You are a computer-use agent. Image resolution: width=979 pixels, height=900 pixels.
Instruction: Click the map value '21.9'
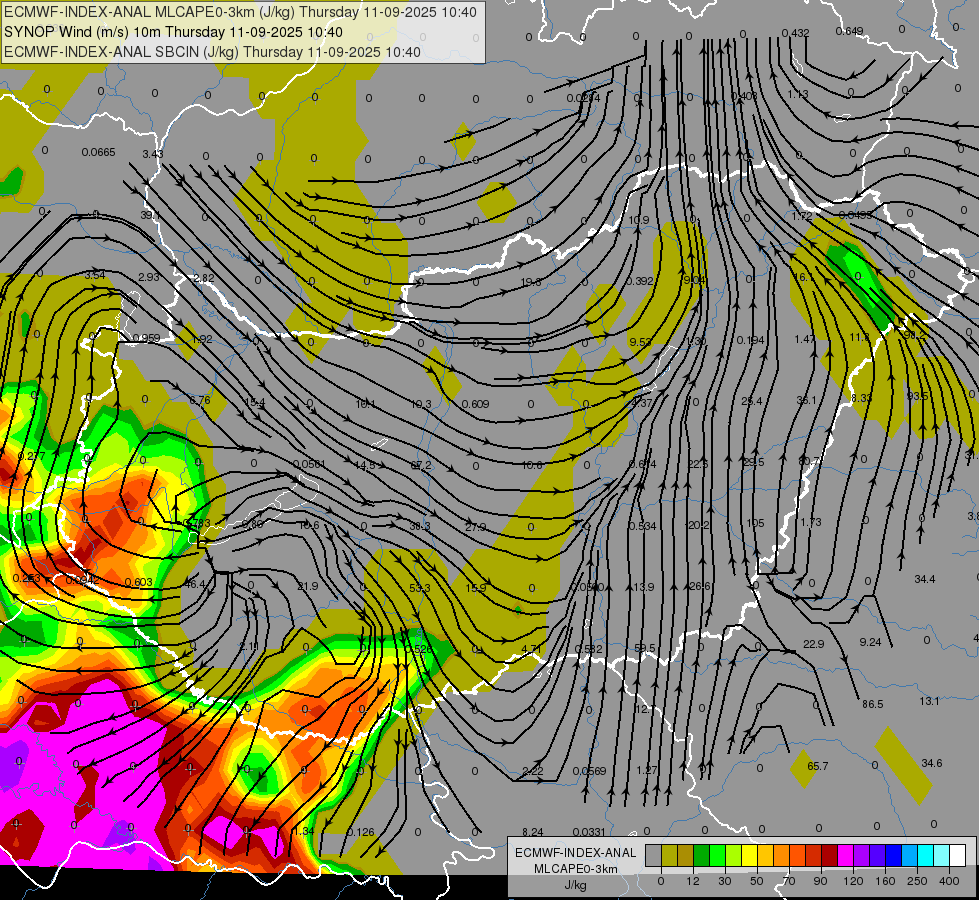point(308,586)
